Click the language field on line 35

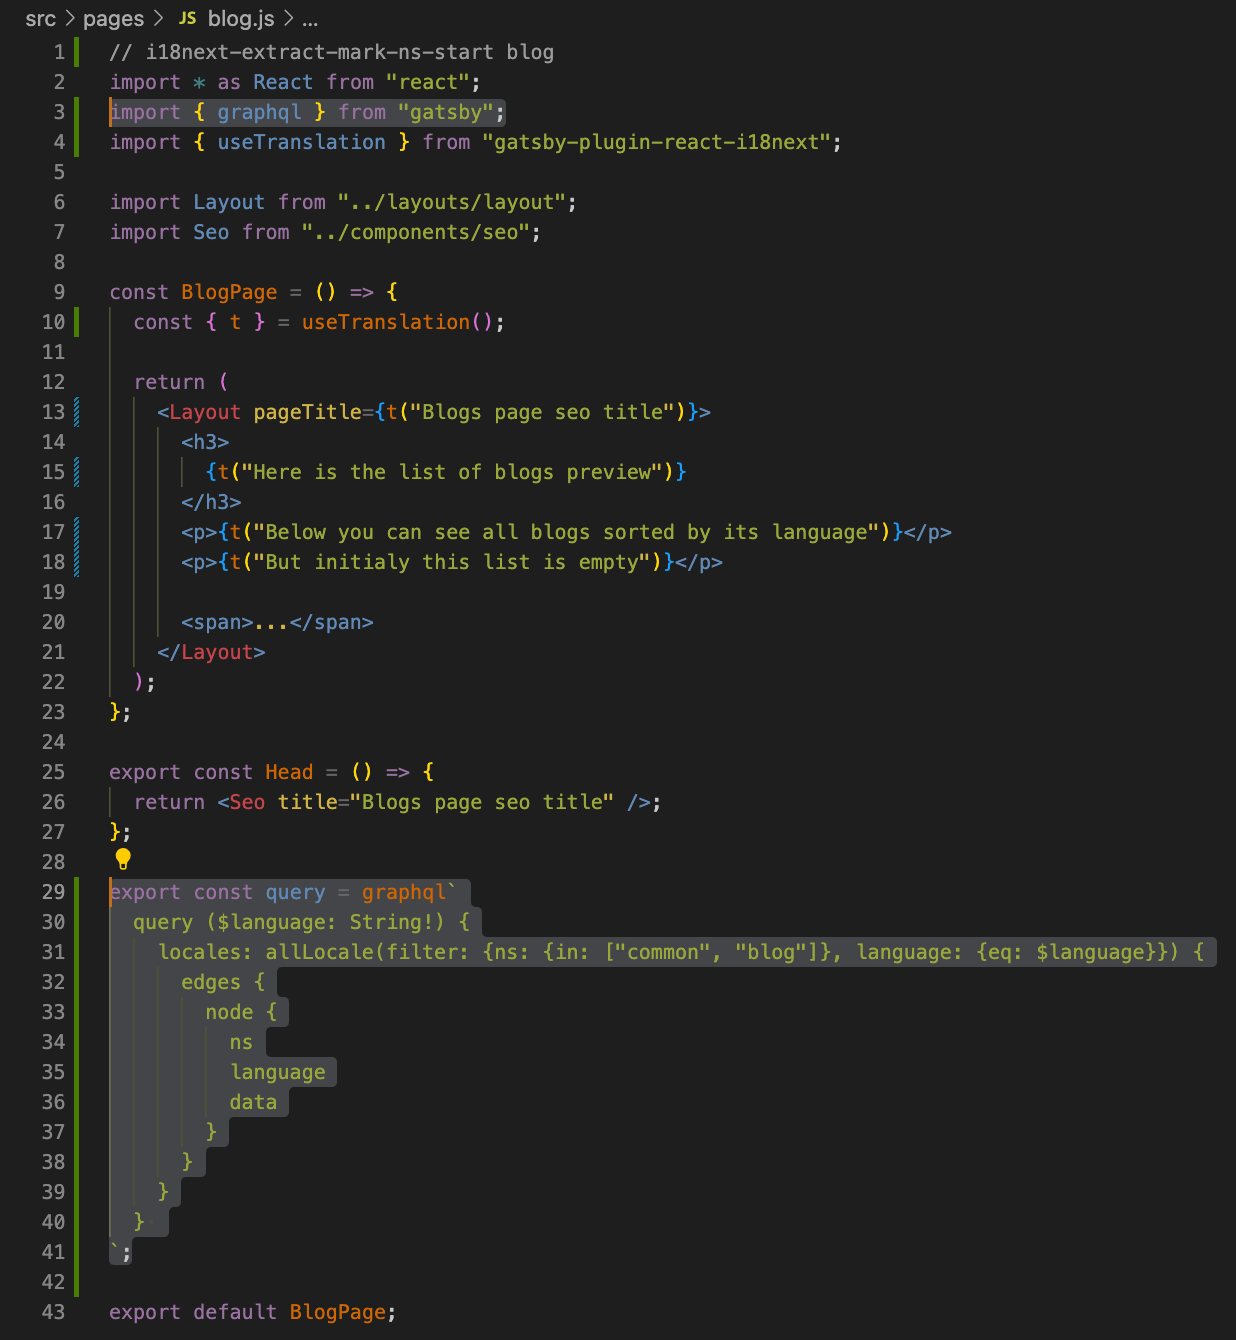[277, 1072]
